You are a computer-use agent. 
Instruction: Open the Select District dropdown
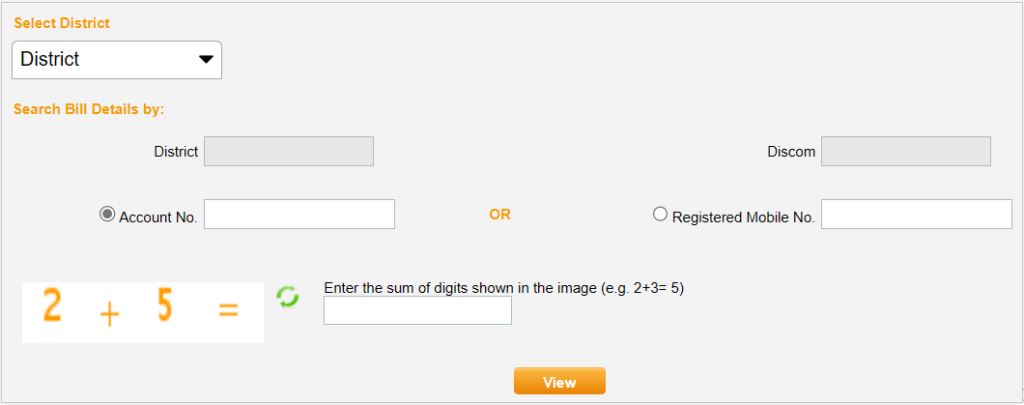click(x=116, y=60)
